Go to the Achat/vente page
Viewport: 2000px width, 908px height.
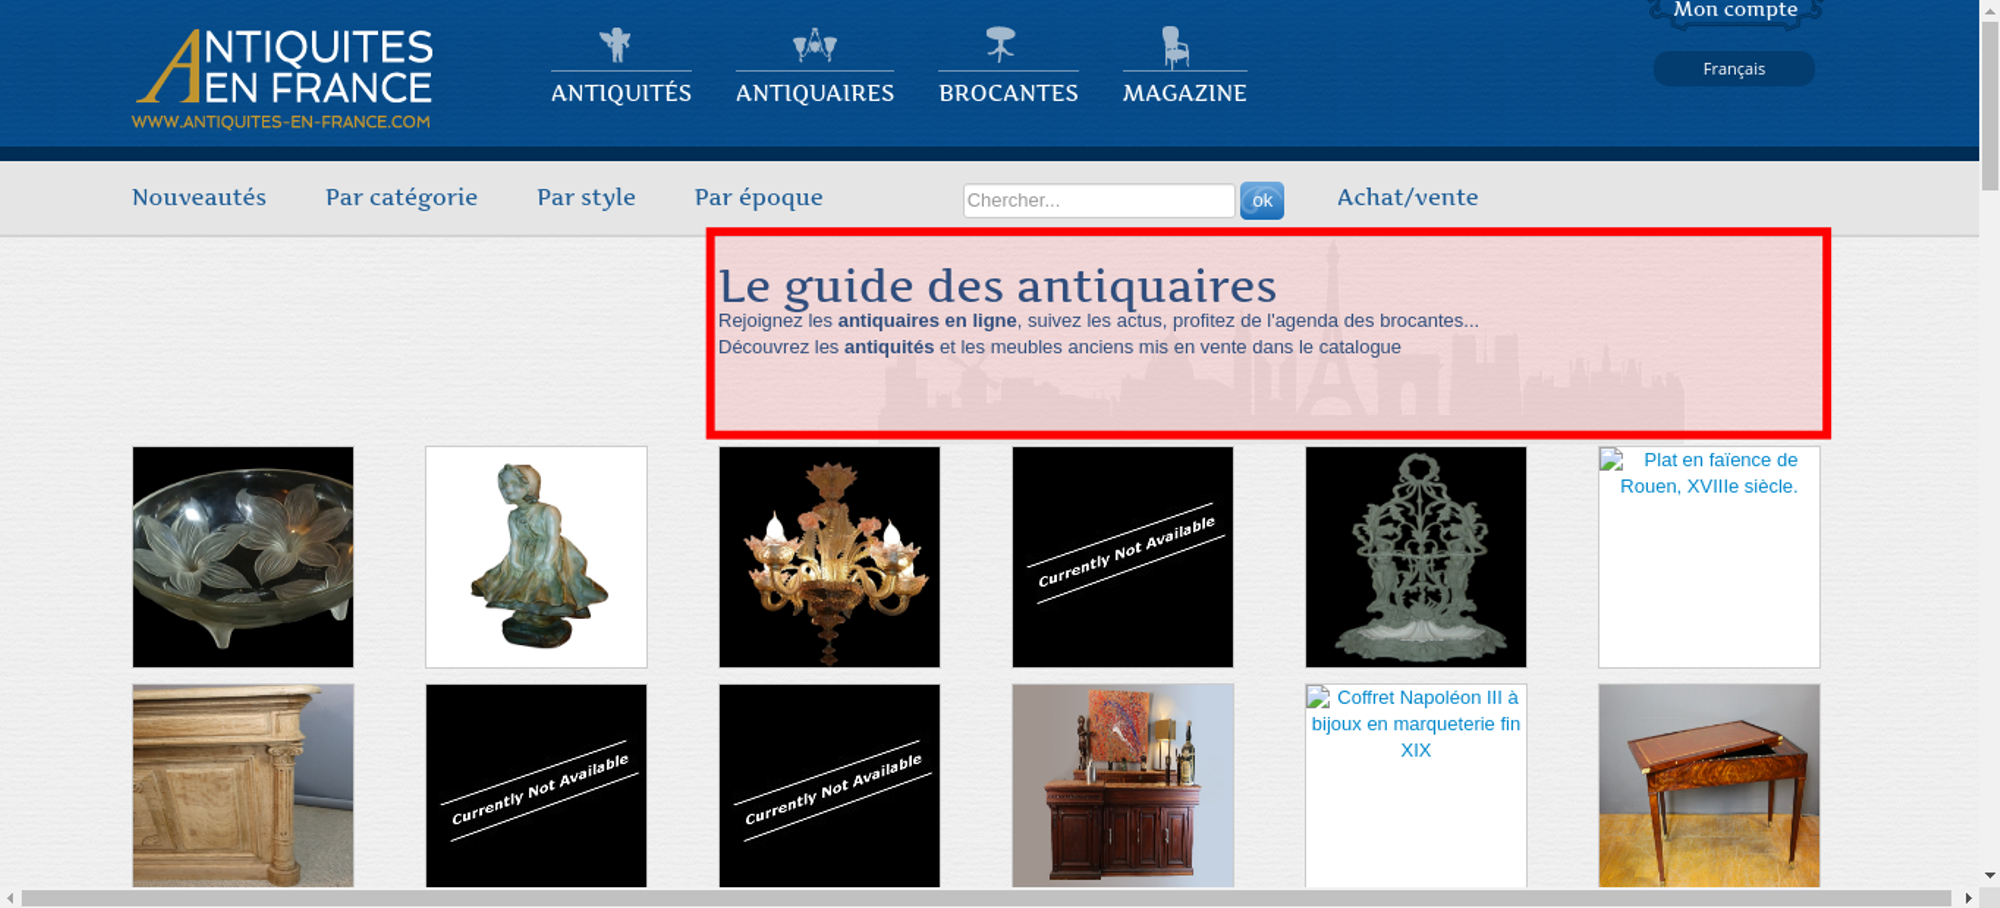(1407, 197)
